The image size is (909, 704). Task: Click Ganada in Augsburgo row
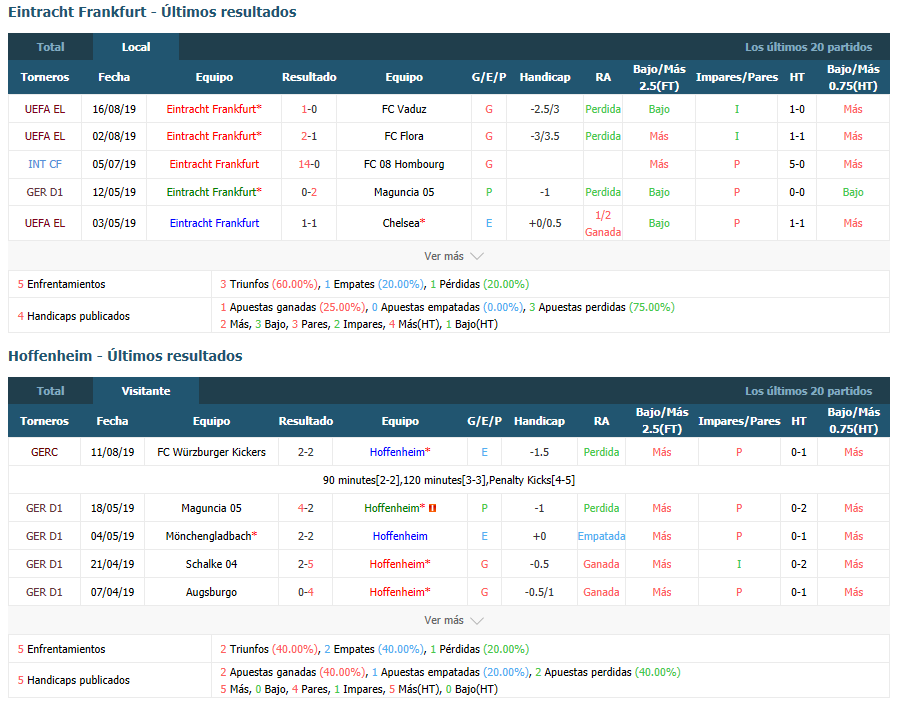click(601, 592)
